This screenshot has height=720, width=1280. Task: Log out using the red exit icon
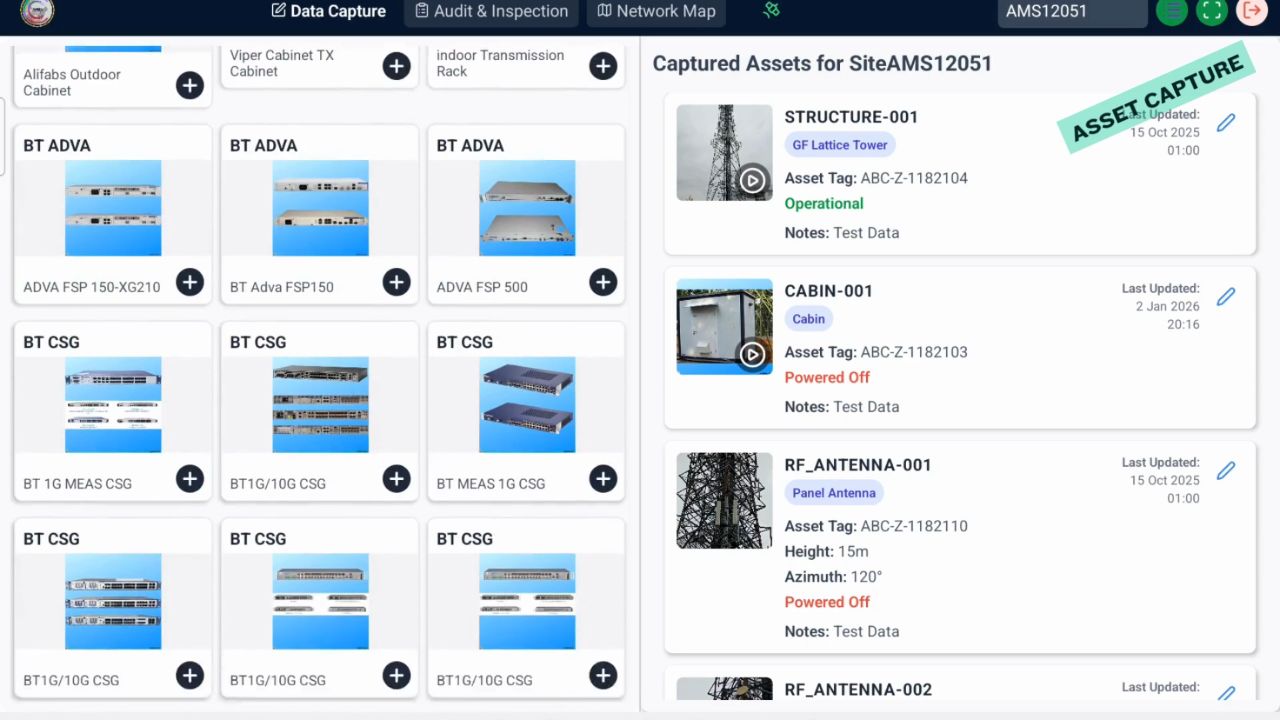coord(1252,11)
